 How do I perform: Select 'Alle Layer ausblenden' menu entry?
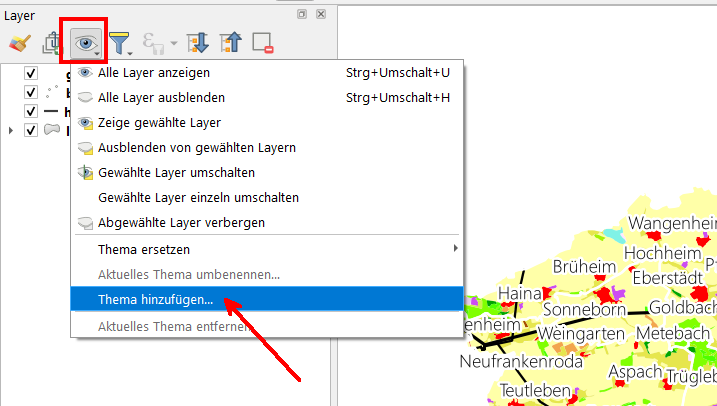267,98
